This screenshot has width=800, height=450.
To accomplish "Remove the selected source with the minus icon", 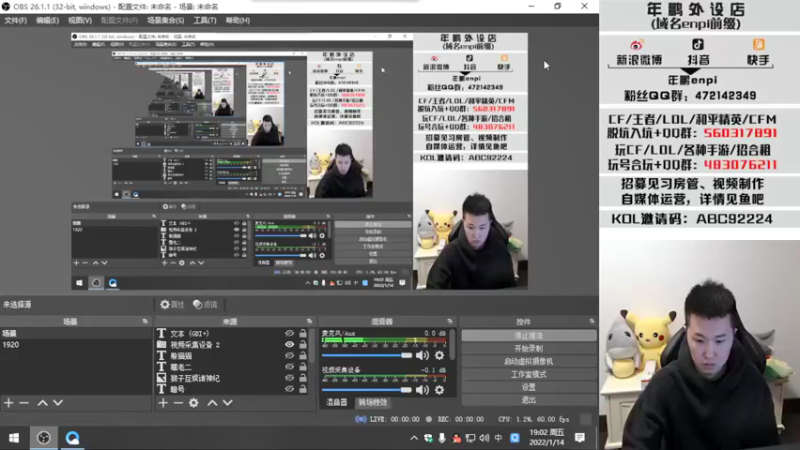I will coord(178,403).
